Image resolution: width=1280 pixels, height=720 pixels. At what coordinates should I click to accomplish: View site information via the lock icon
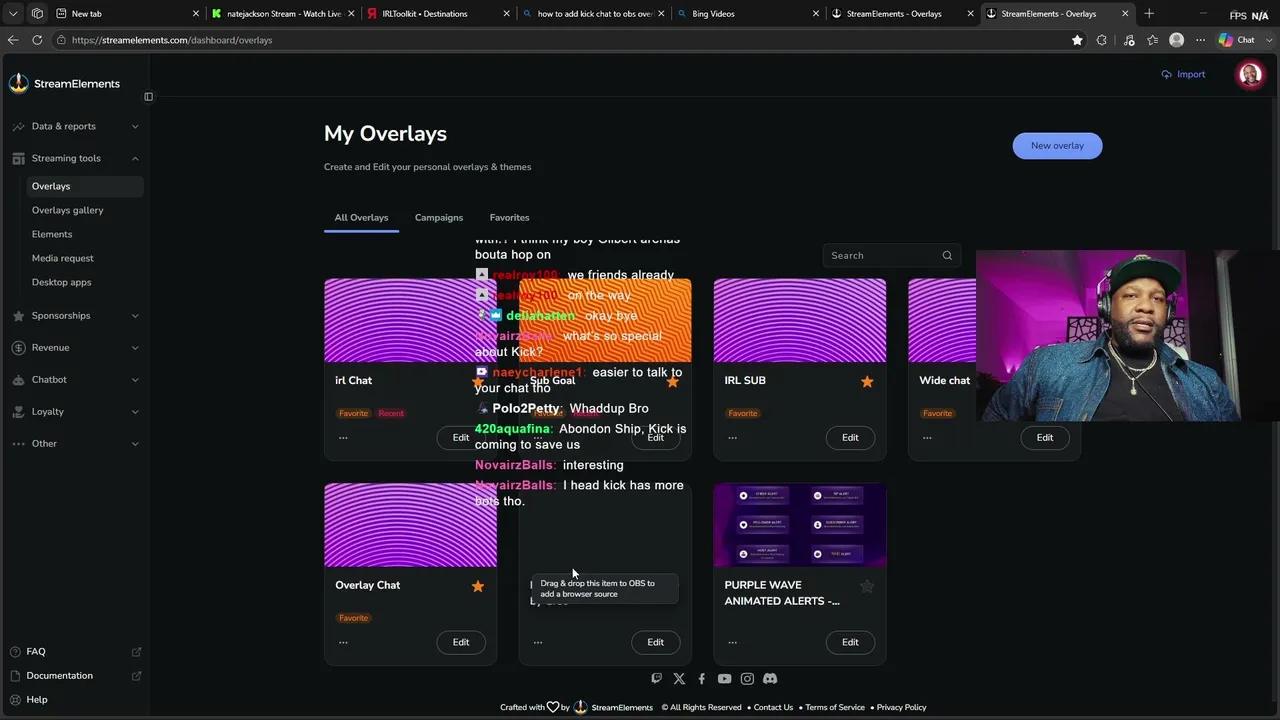click(x=62, y=40)
